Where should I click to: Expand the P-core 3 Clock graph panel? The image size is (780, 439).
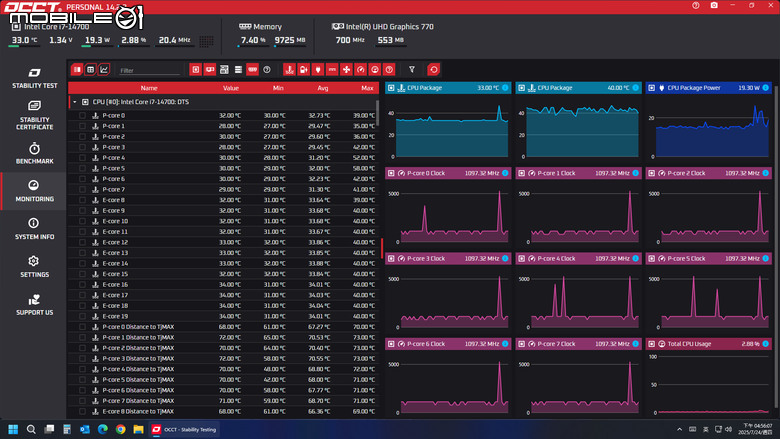pos(391,259)
